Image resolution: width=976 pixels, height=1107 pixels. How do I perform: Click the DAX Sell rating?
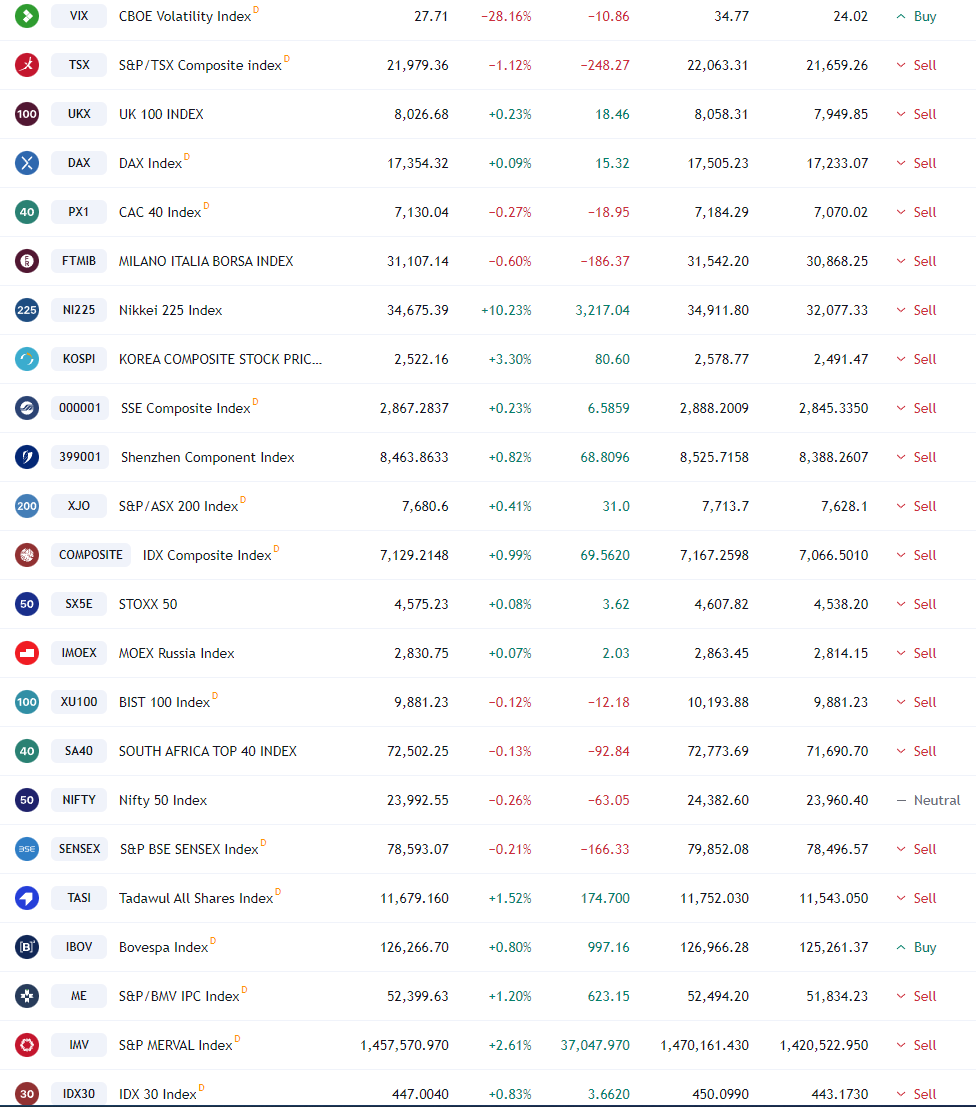pyautogui.click(x=916, y=163)
